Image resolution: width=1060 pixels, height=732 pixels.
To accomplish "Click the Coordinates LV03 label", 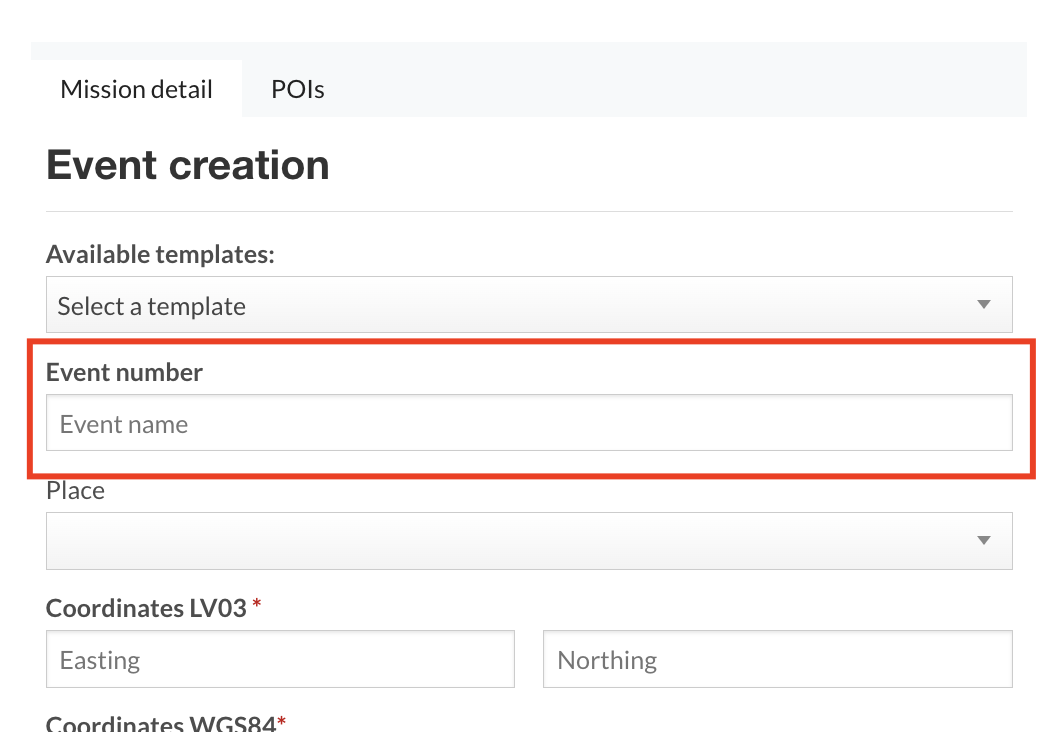I will 146,607.
